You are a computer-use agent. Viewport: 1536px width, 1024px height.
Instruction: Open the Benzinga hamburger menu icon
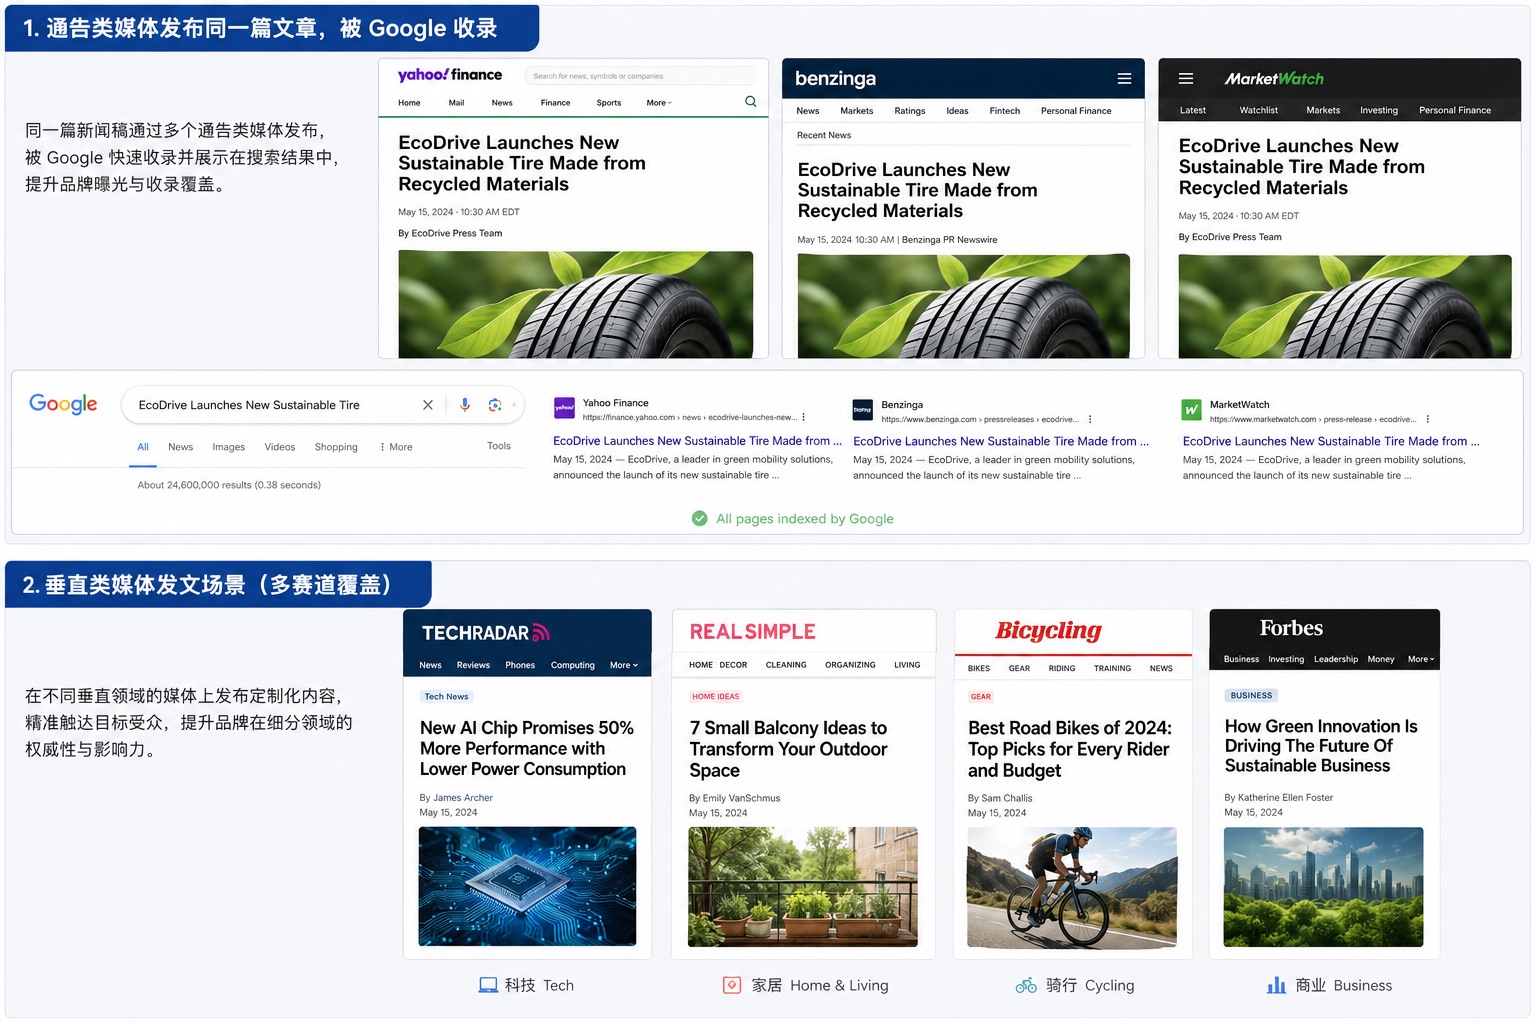point(1124,78)
